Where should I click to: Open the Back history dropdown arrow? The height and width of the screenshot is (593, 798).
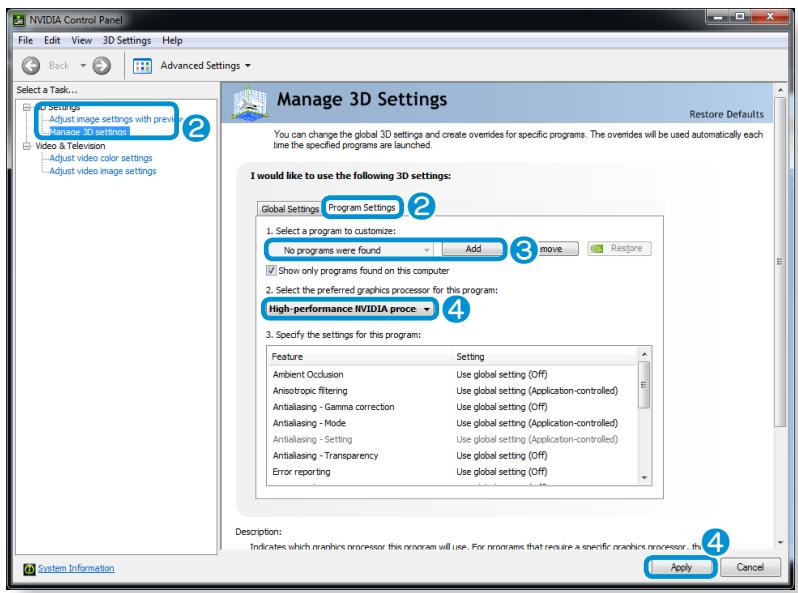(x=83, y=66)
